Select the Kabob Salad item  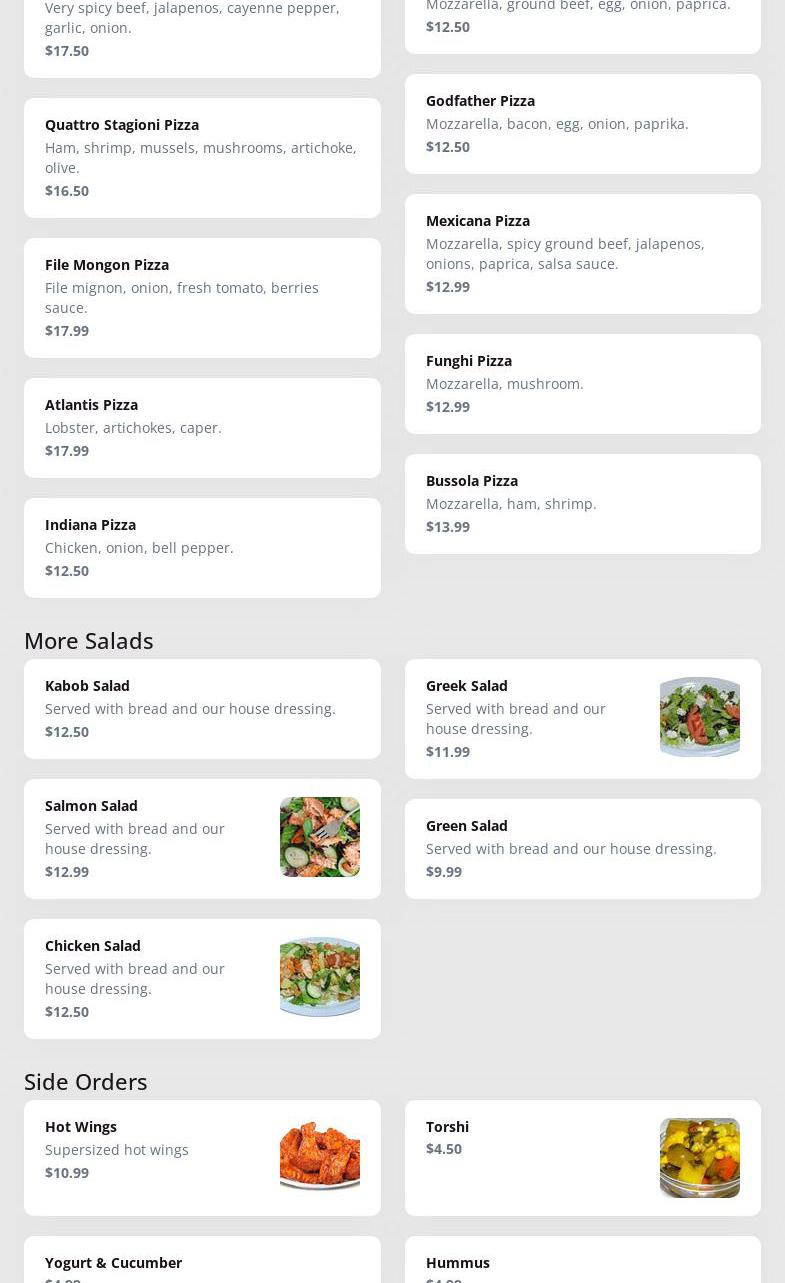[x=202, y=709]
